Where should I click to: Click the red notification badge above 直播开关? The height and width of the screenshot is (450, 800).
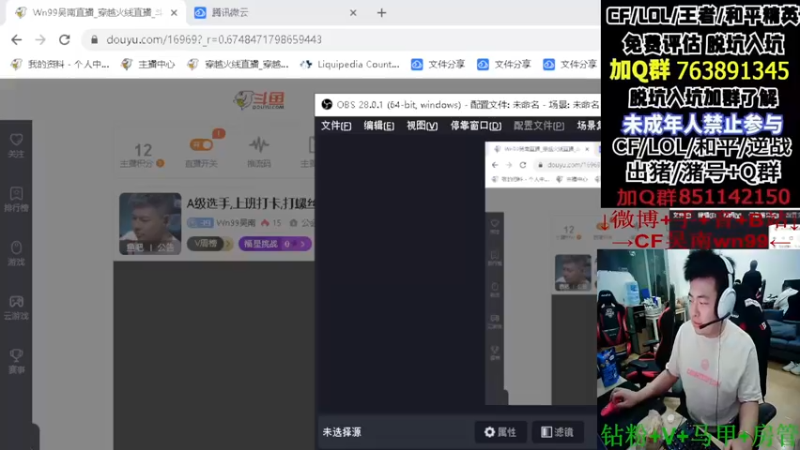click(219, 134)
